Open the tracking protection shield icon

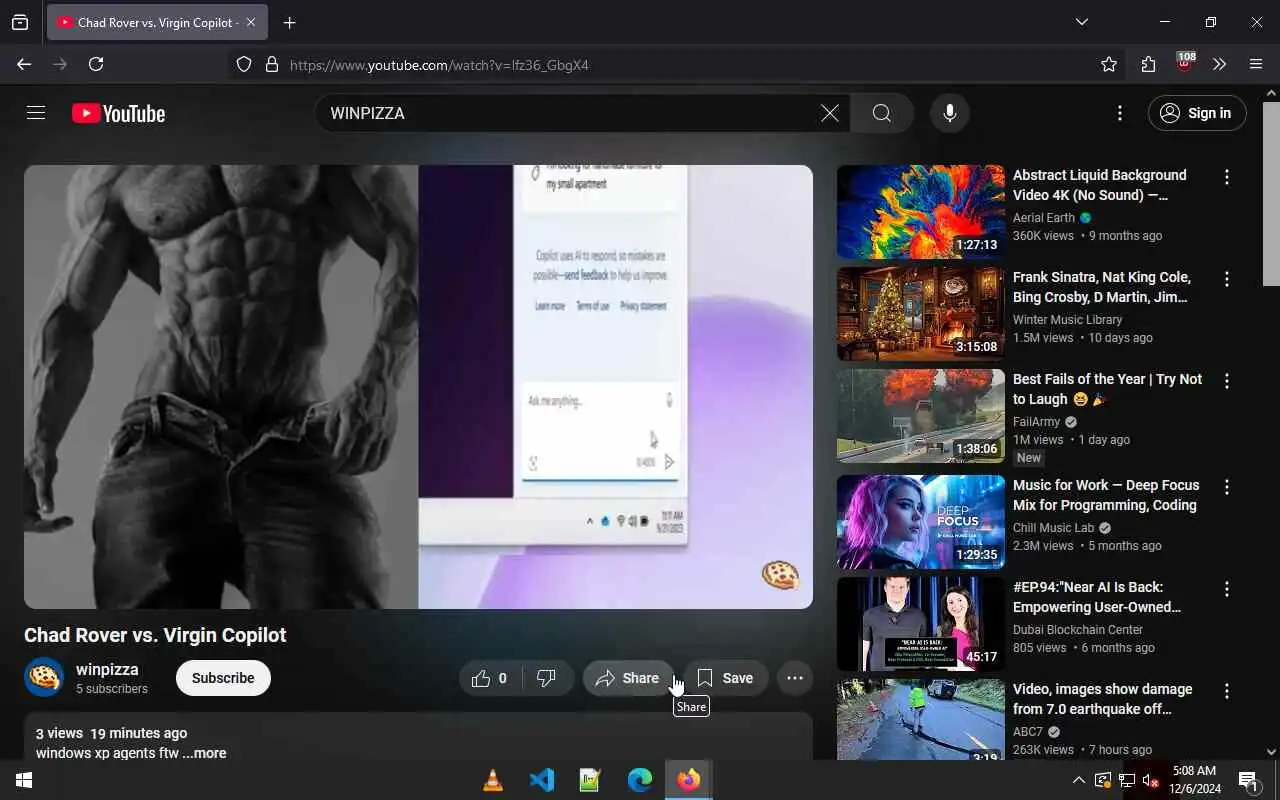(x=244, y=64)
